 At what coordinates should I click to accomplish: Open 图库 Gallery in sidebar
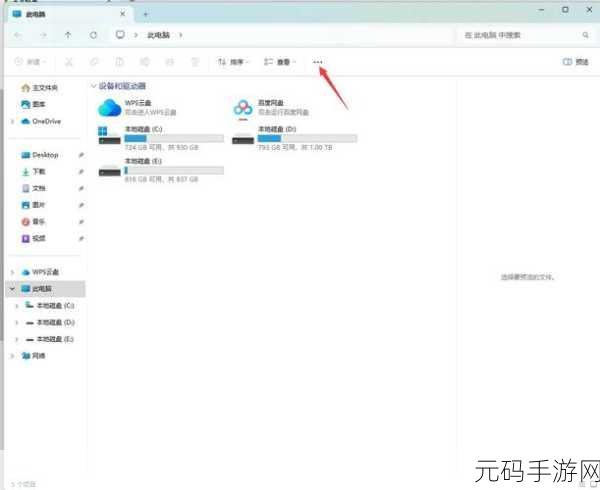[33, 104]
